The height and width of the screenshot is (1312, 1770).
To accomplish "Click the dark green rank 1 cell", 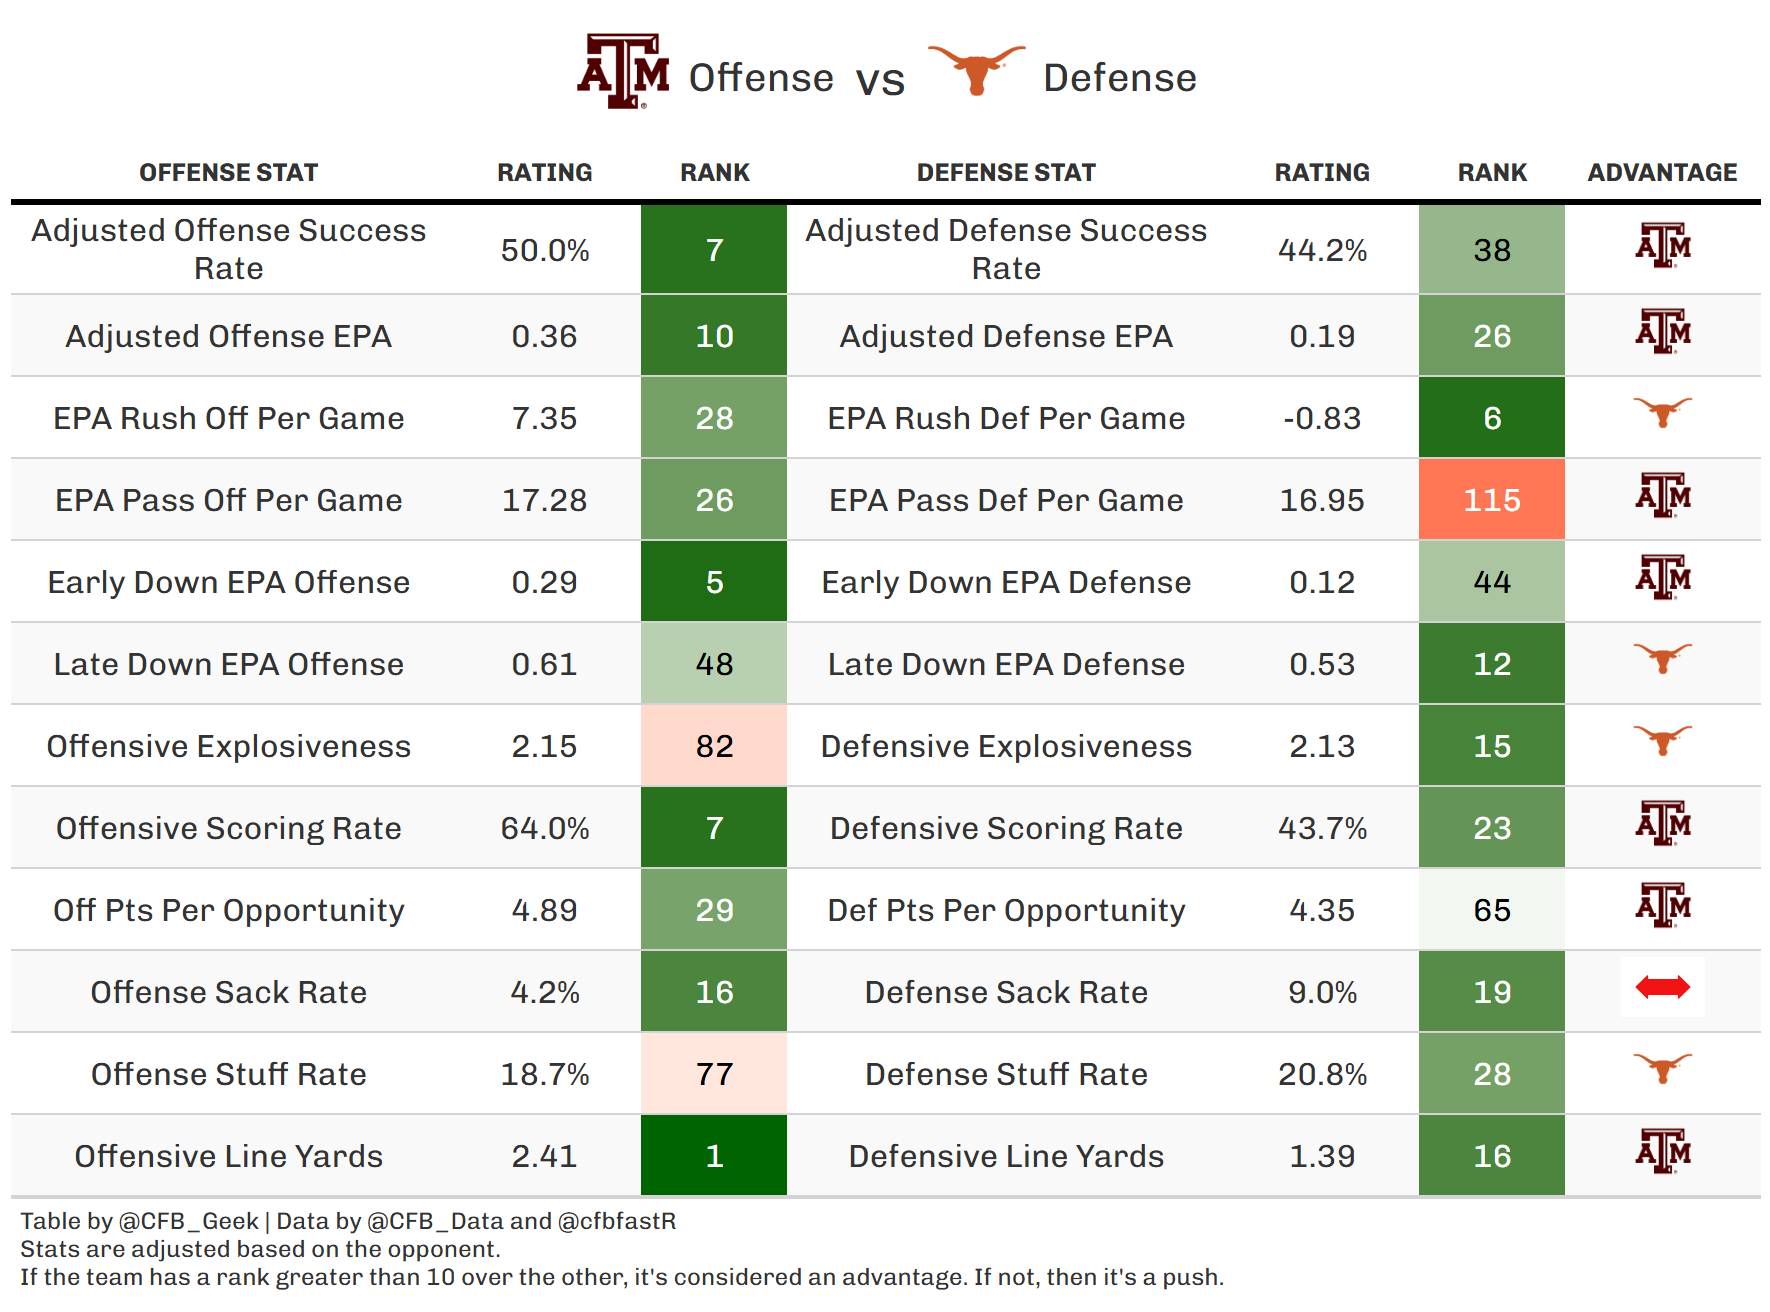I will point(714,1156).
